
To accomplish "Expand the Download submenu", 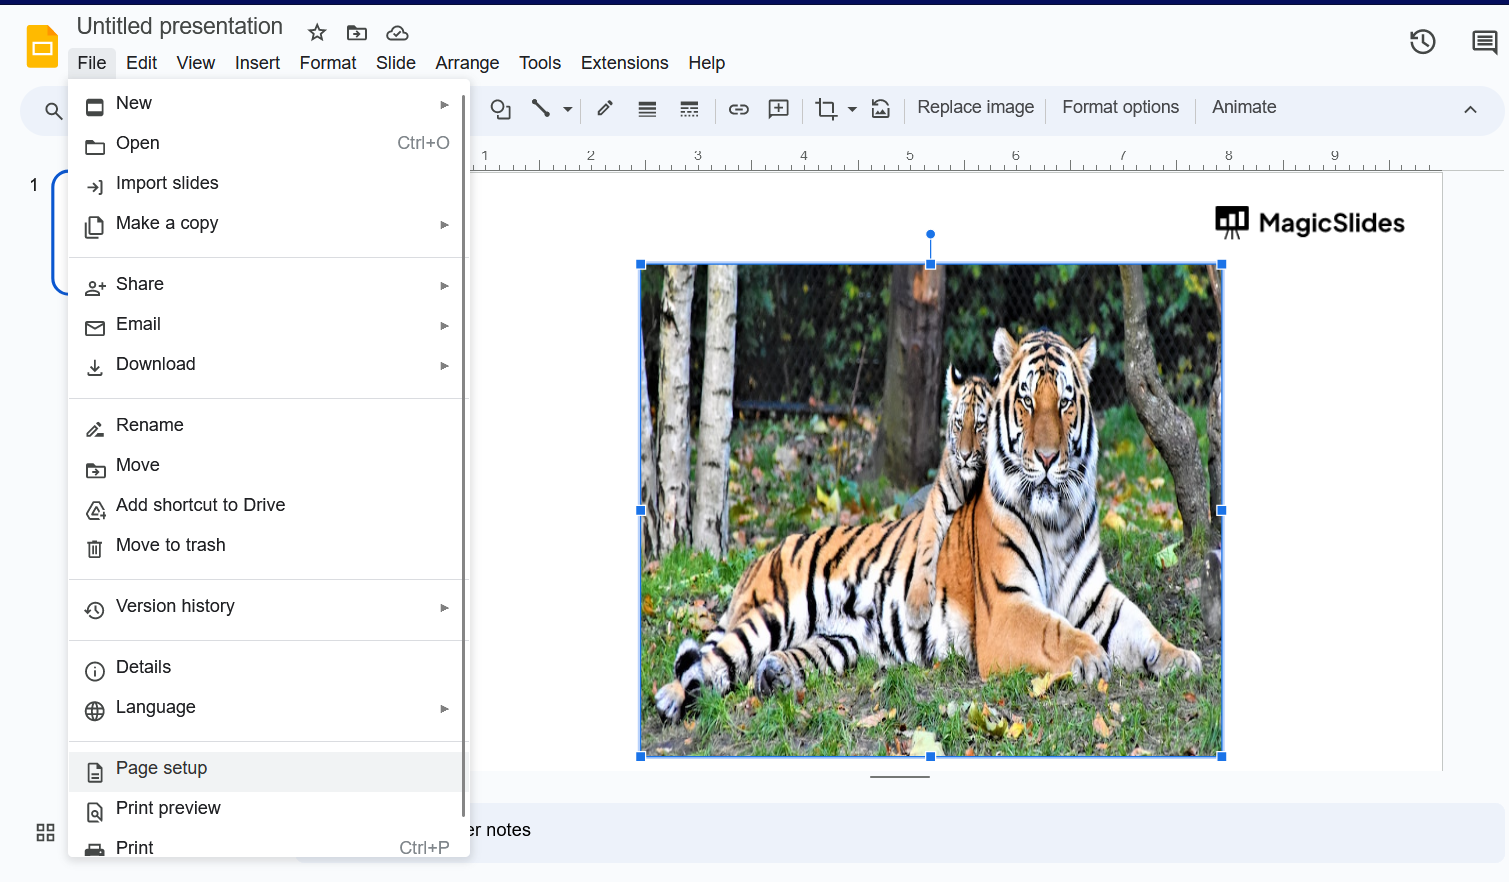I will 155,364.
